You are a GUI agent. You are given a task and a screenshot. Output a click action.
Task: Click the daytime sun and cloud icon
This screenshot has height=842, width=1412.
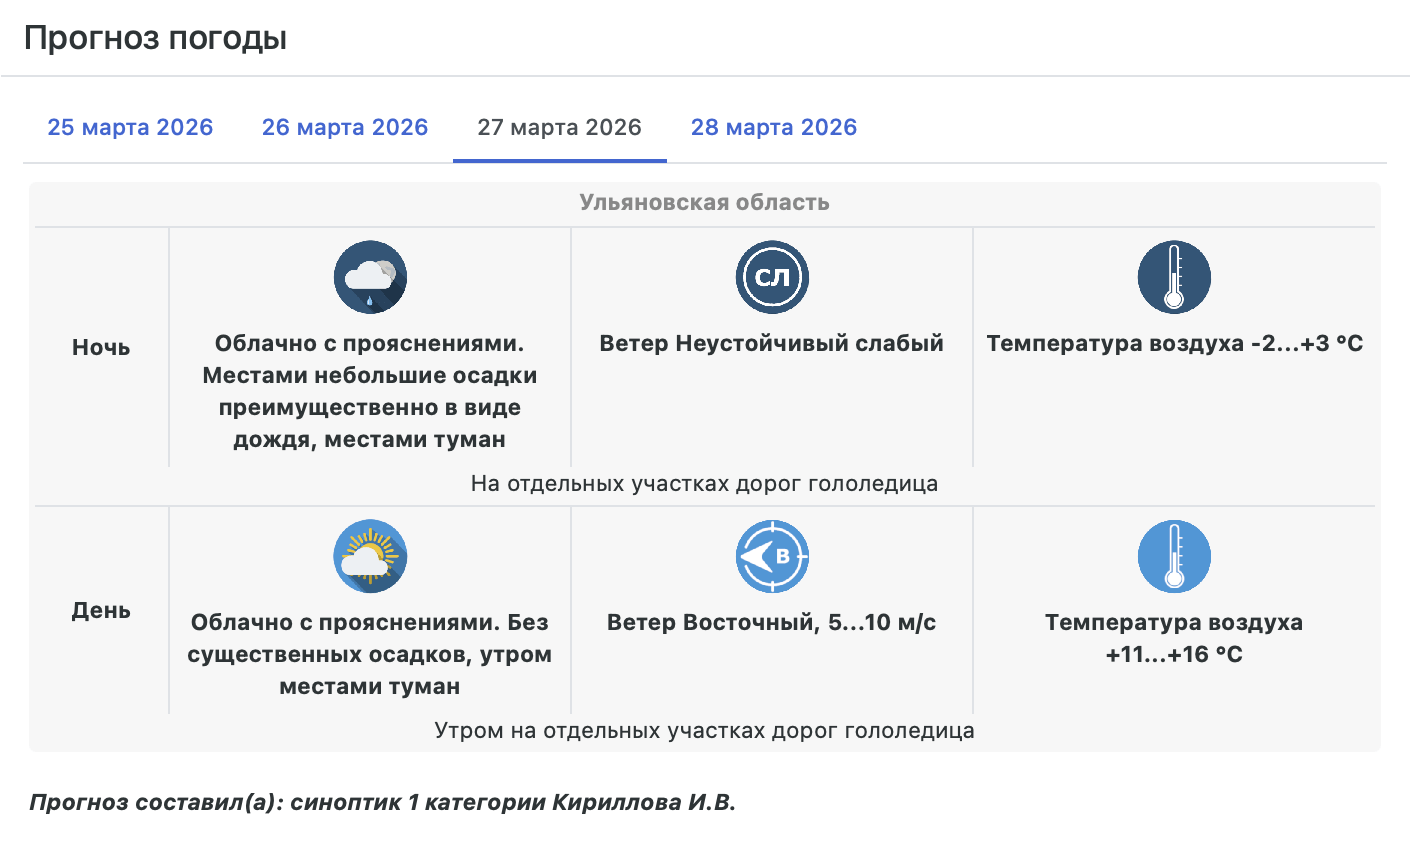pos(370,556)
